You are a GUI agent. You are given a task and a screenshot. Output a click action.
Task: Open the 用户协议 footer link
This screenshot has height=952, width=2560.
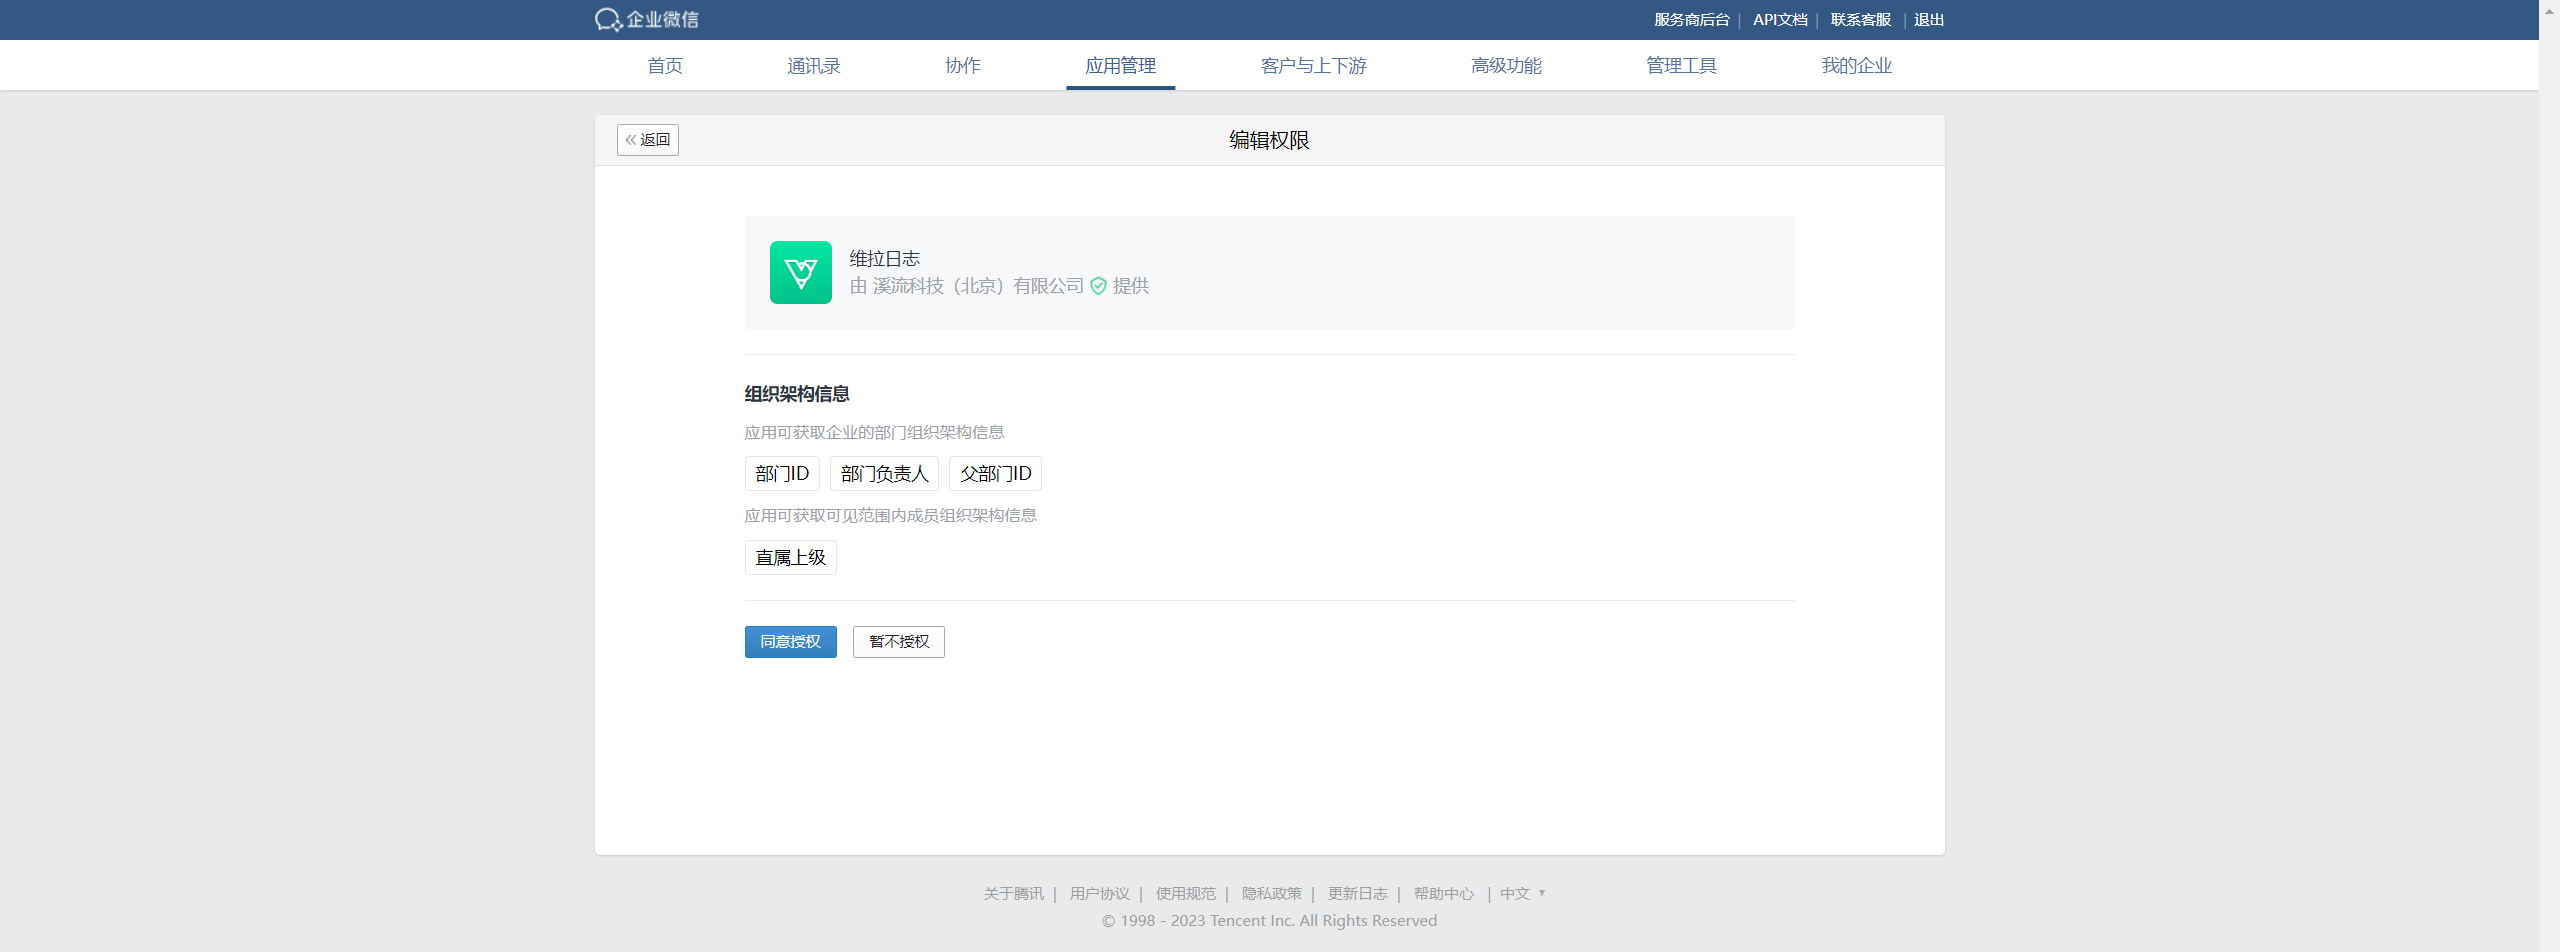(1099, 894)
